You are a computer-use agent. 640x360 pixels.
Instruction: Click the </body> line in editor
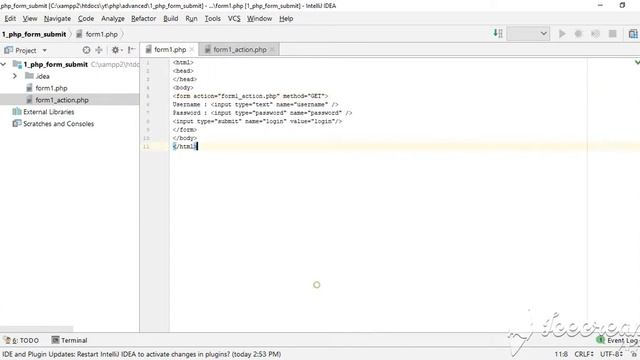coord(184,138)
